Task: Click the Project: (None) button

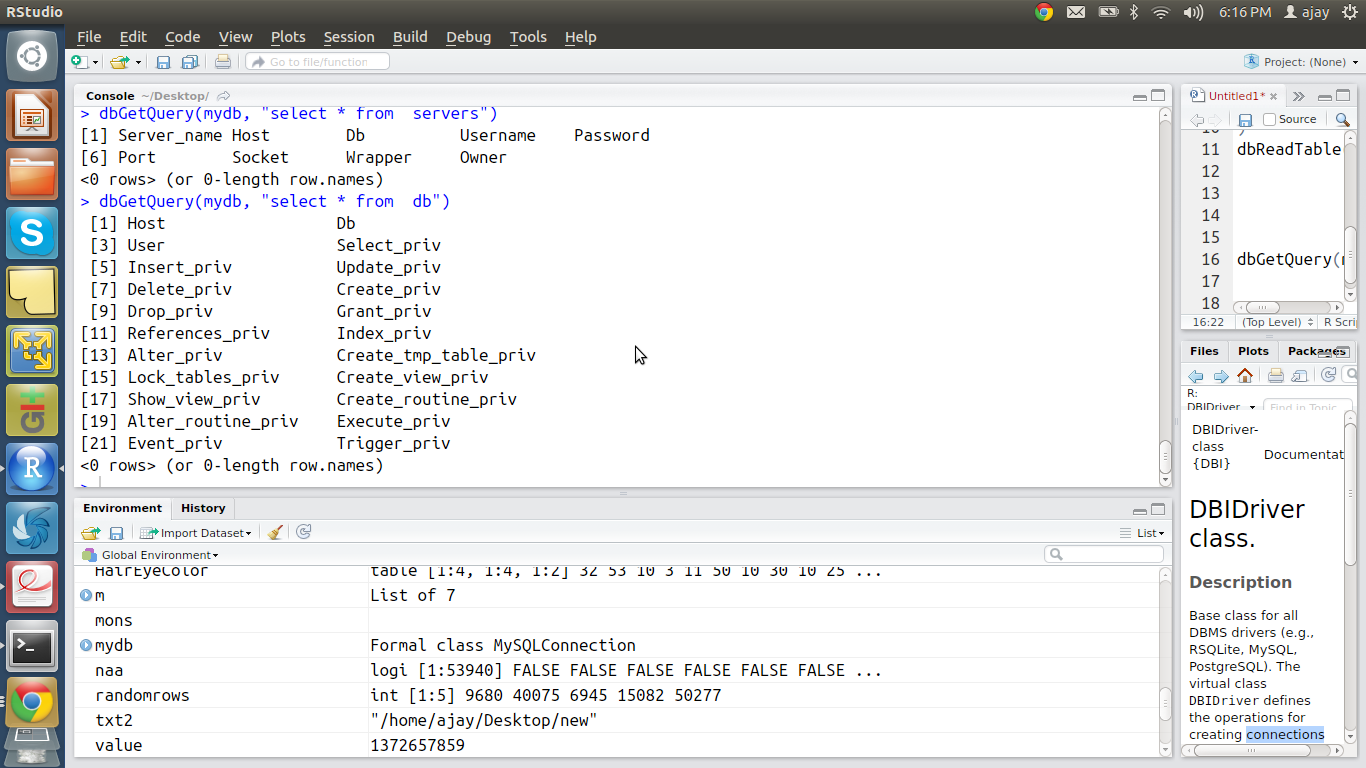Action: tap(1301, 62)
